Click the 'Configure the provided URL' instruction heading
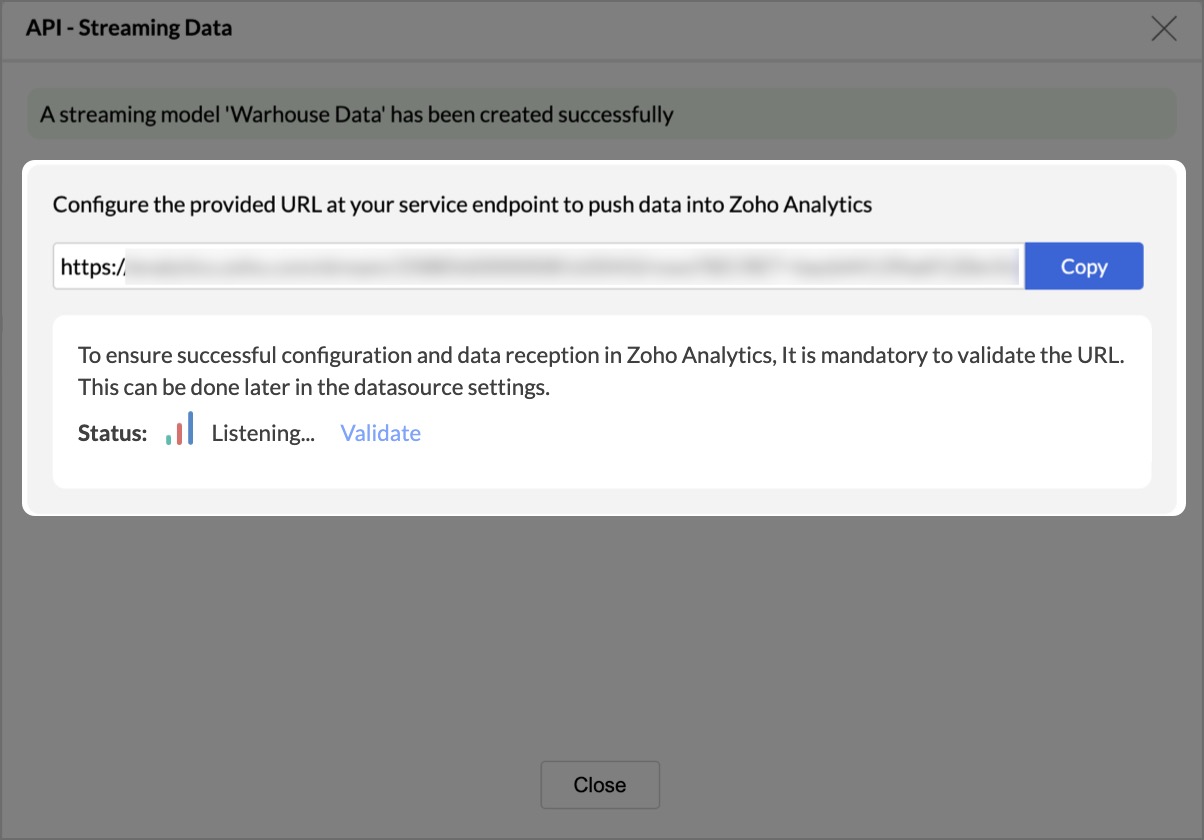The image size is (1204, 840). coord(300,205)
